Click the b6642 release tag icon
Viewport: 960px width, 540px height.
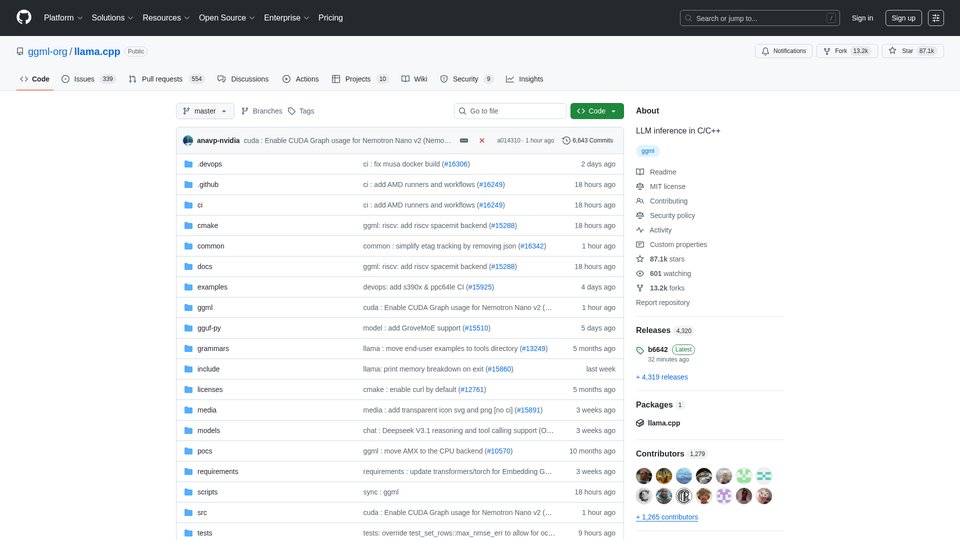tap(641, 350)
